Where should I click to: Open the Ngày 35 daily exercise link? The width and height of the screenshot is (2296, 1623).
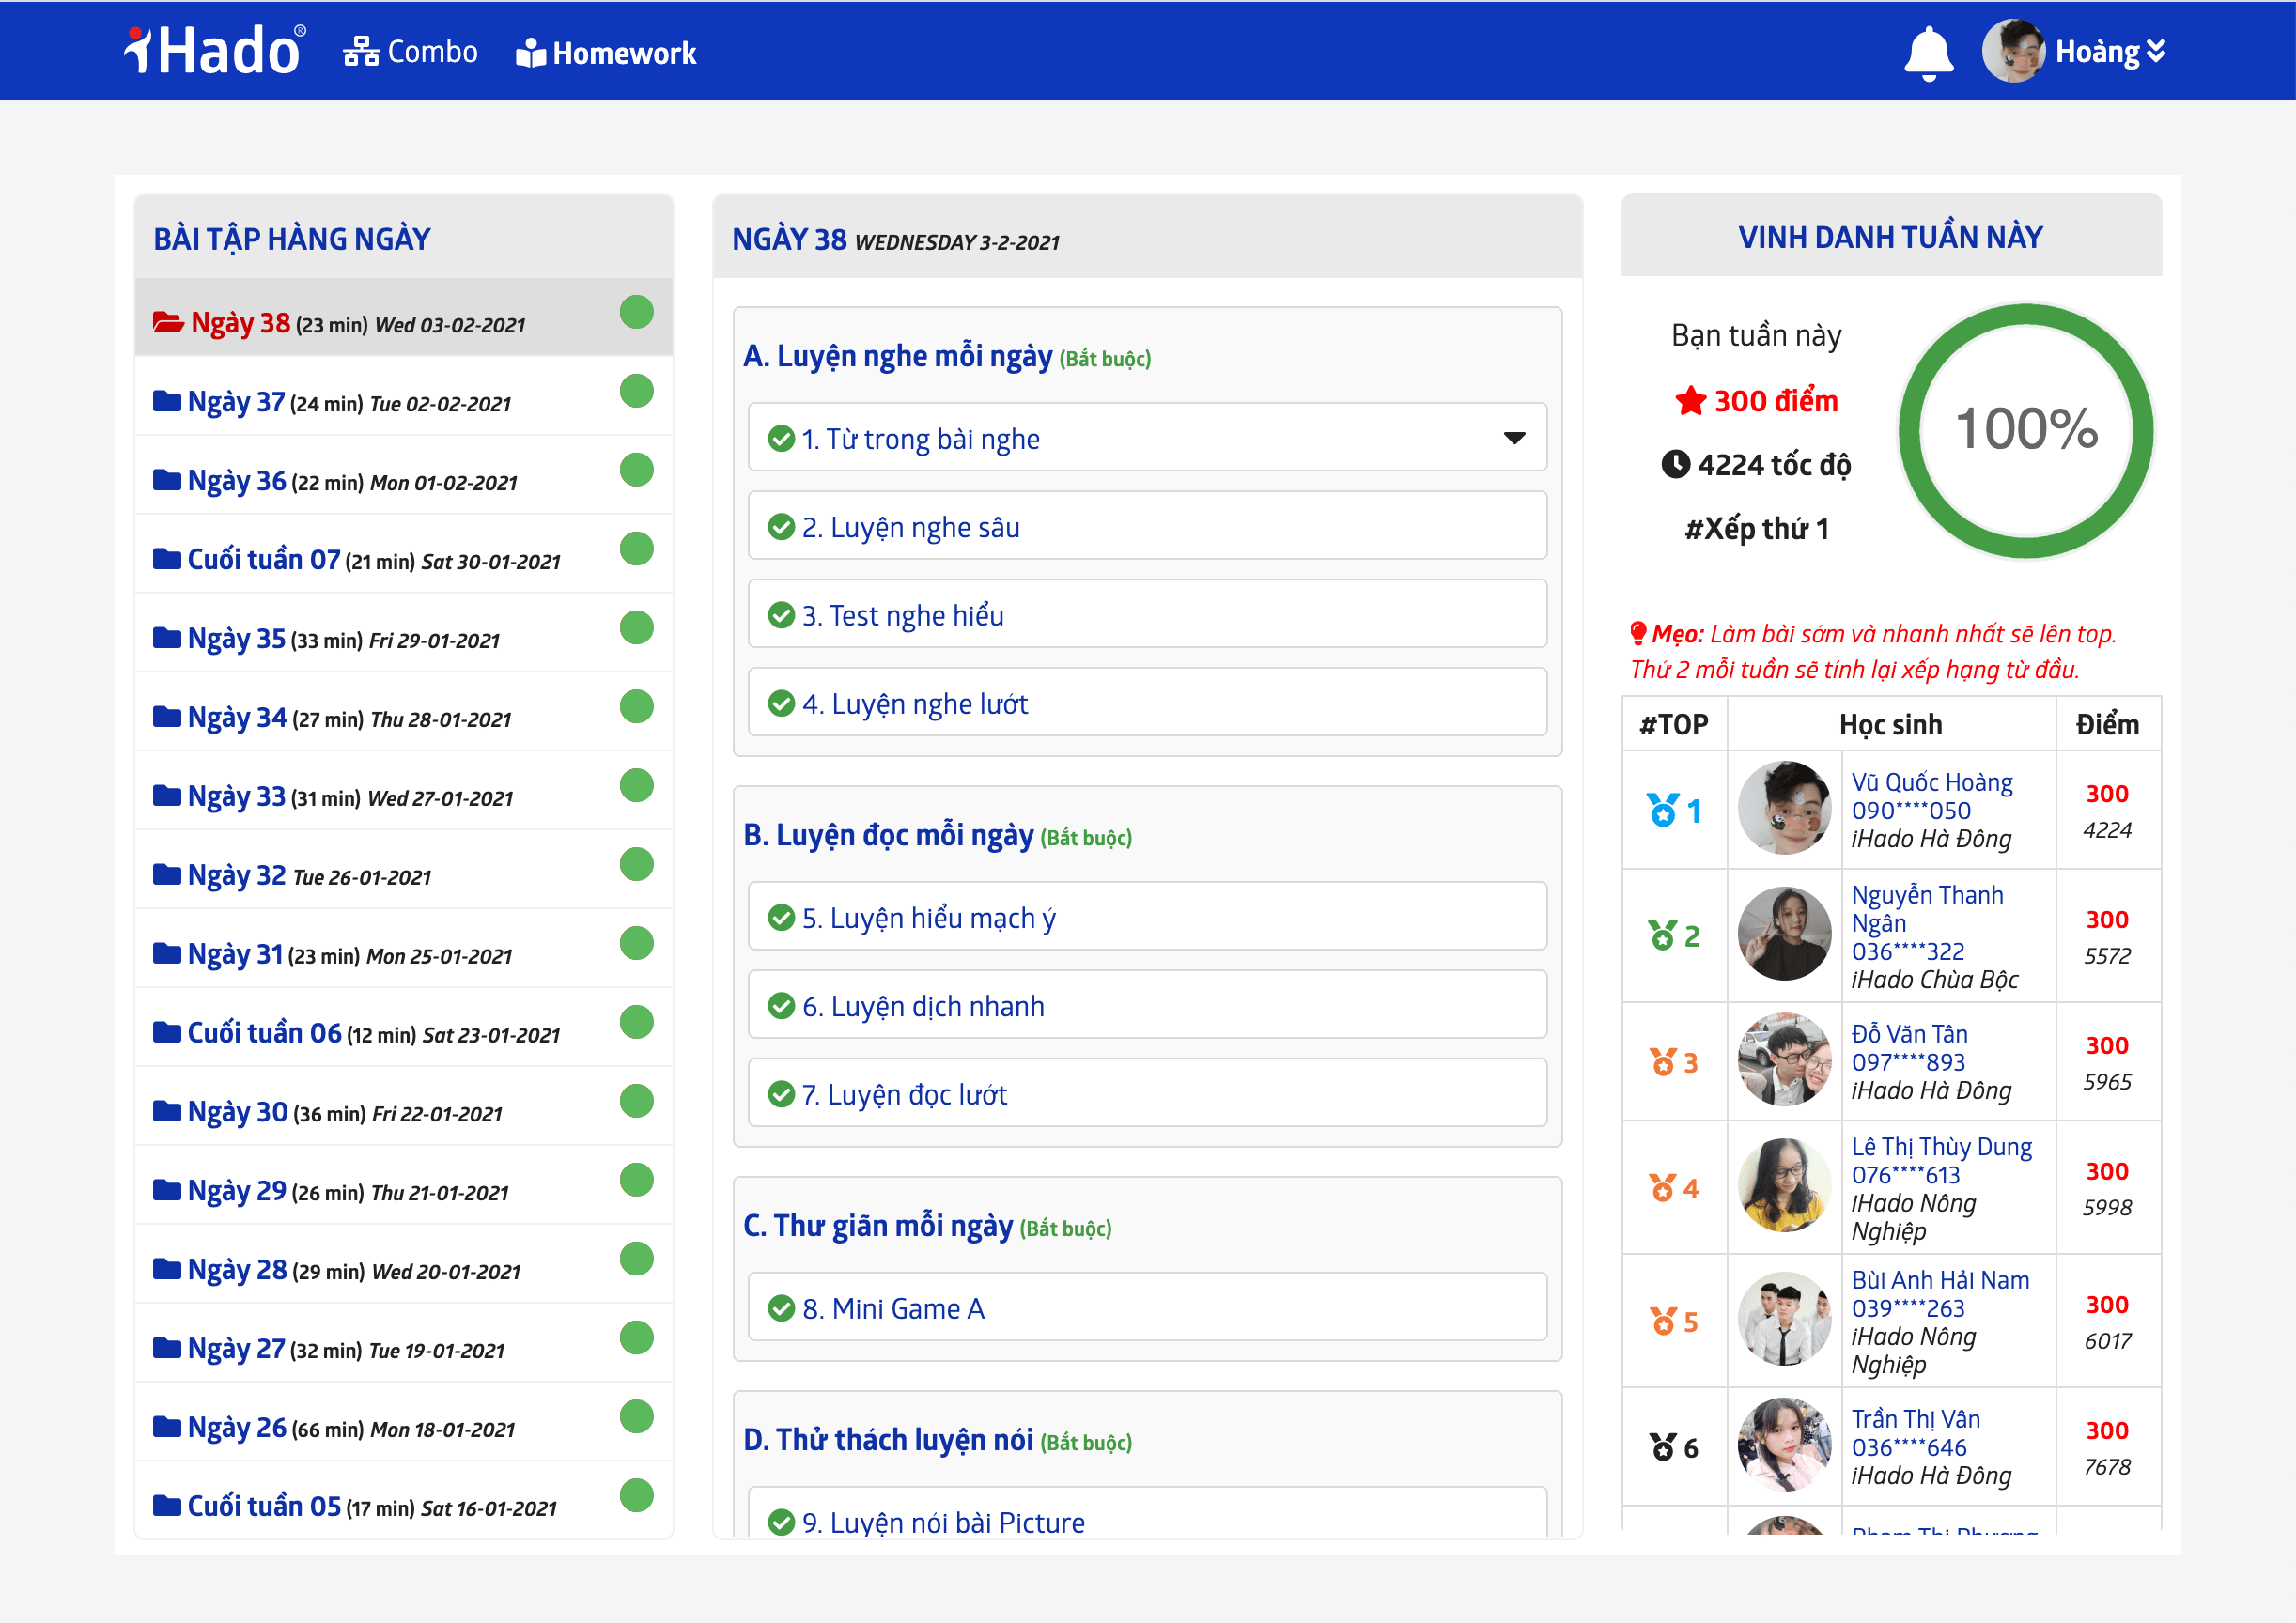237,638
